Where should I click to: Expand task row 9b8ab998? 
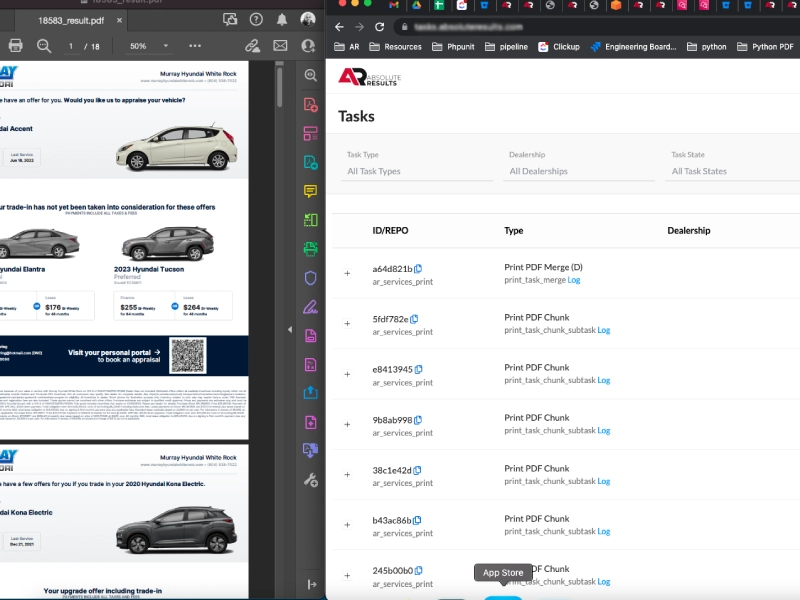pos(347,424)
